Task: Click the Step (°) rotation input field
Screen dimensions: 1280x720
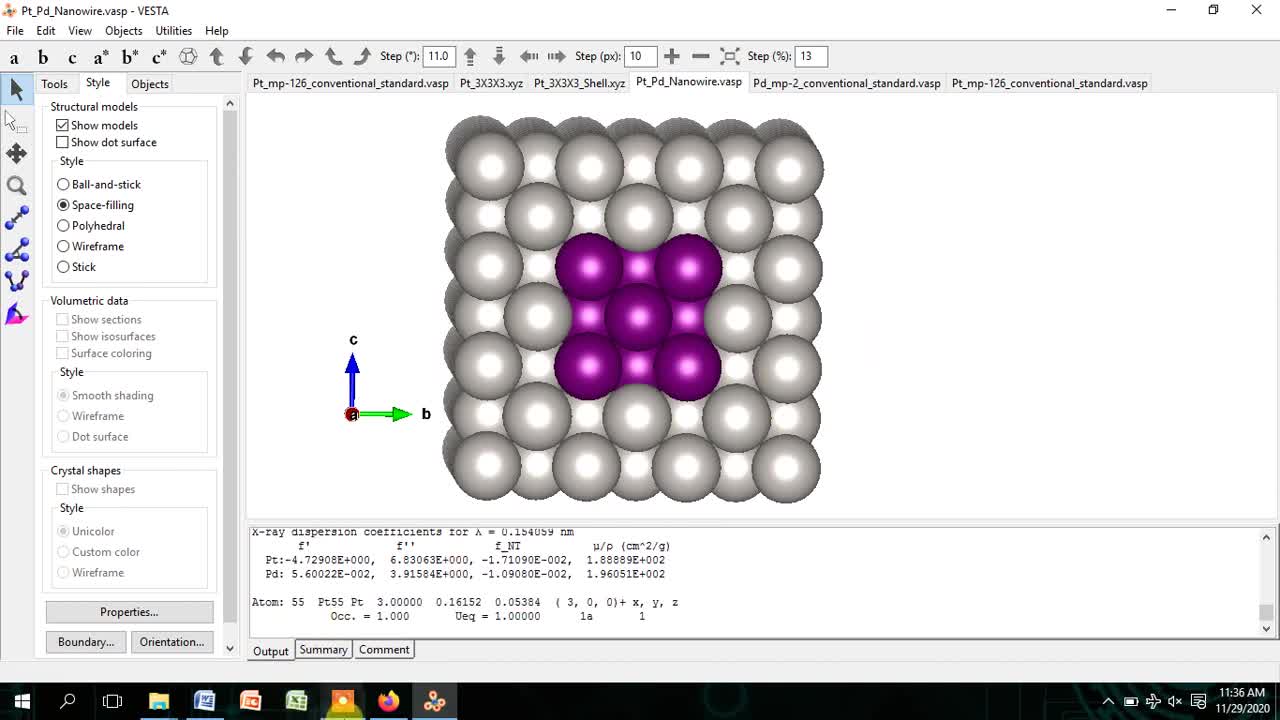Action: pos(439,56)
